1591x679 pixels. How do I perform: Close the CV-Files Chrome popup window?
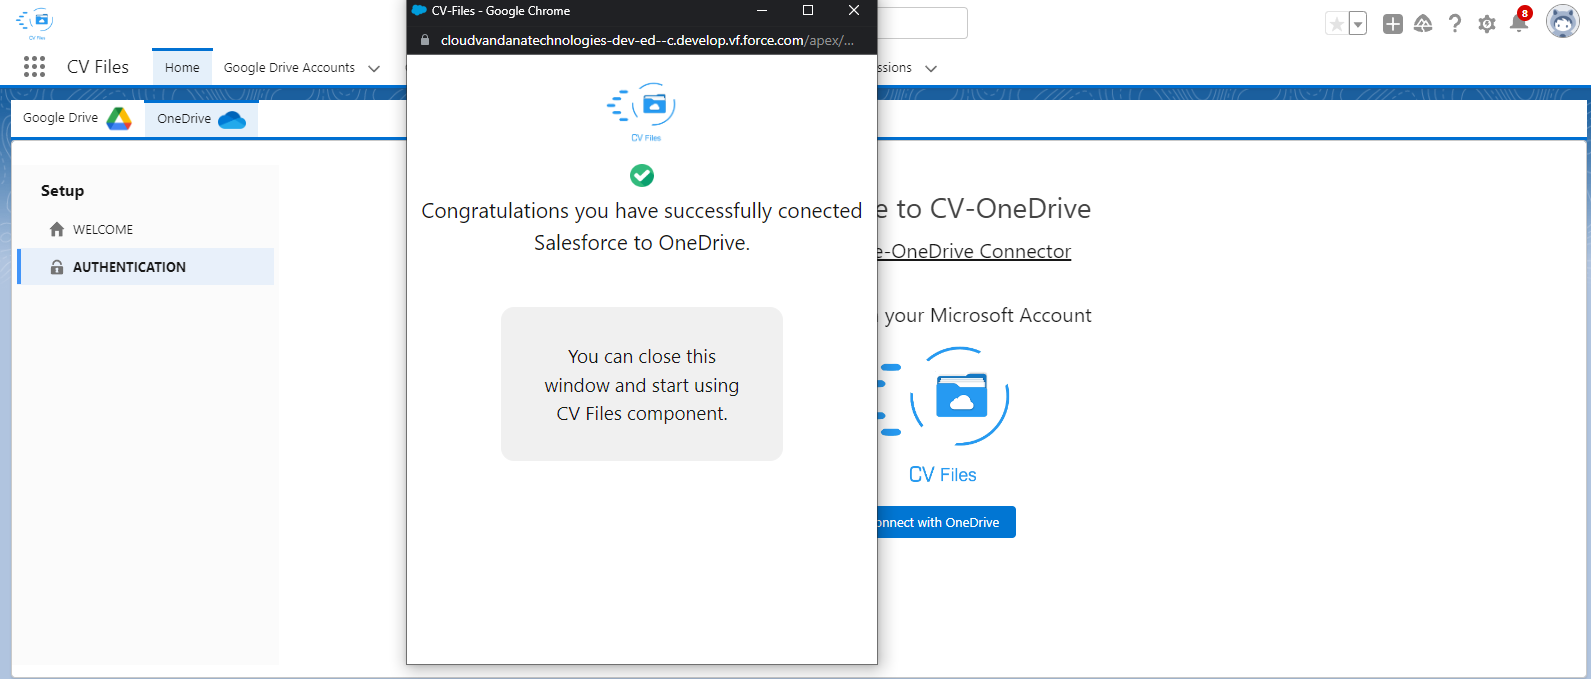point(854,11)
